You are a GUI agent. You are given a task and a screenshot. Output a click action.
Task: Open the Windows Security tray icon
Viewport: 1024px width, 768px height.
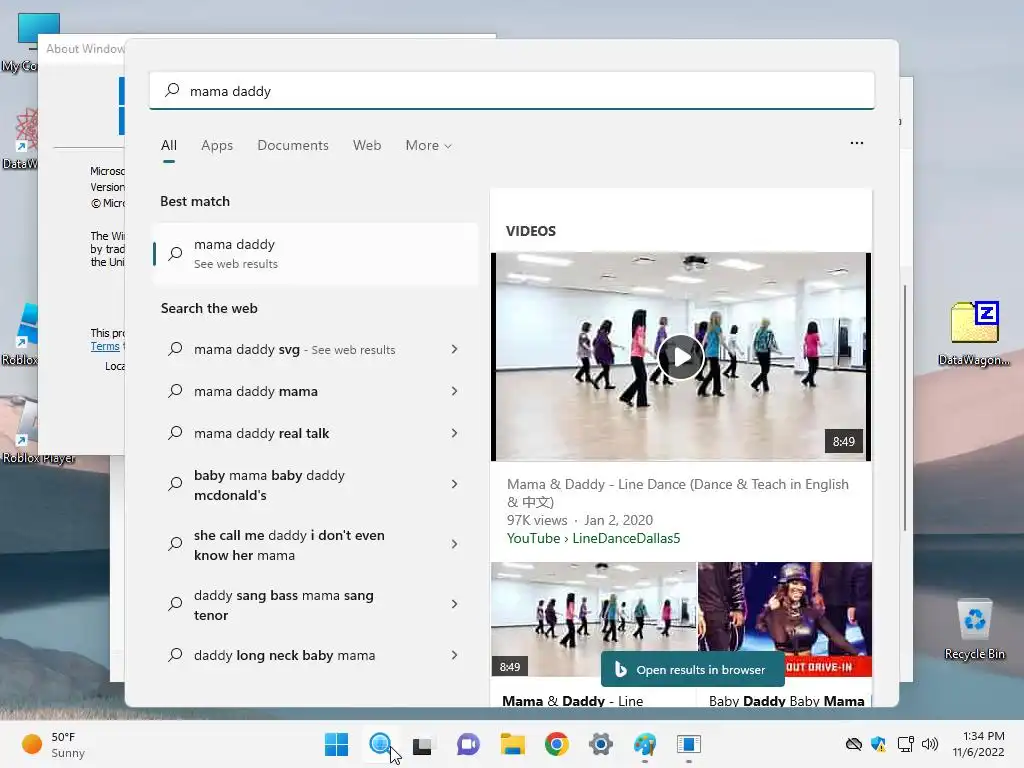[878, 744]
